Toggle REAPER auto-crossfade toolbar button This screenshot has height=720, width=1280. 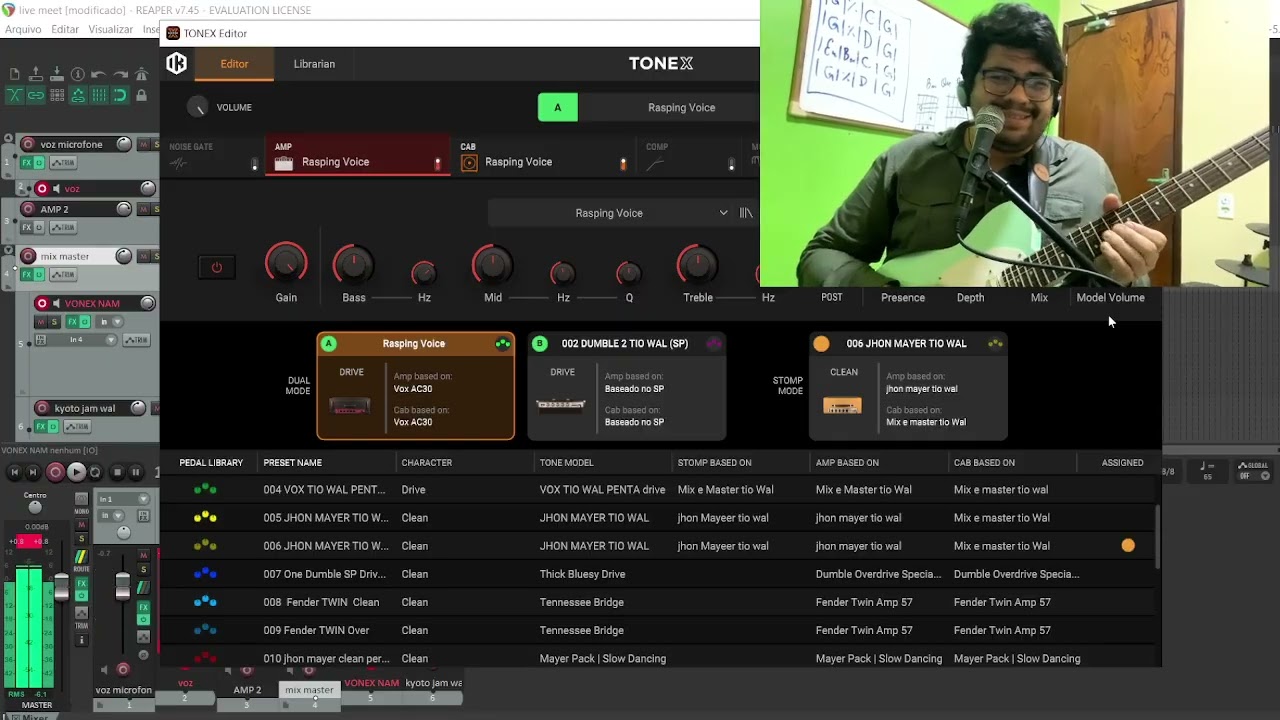tap(15, 95)
